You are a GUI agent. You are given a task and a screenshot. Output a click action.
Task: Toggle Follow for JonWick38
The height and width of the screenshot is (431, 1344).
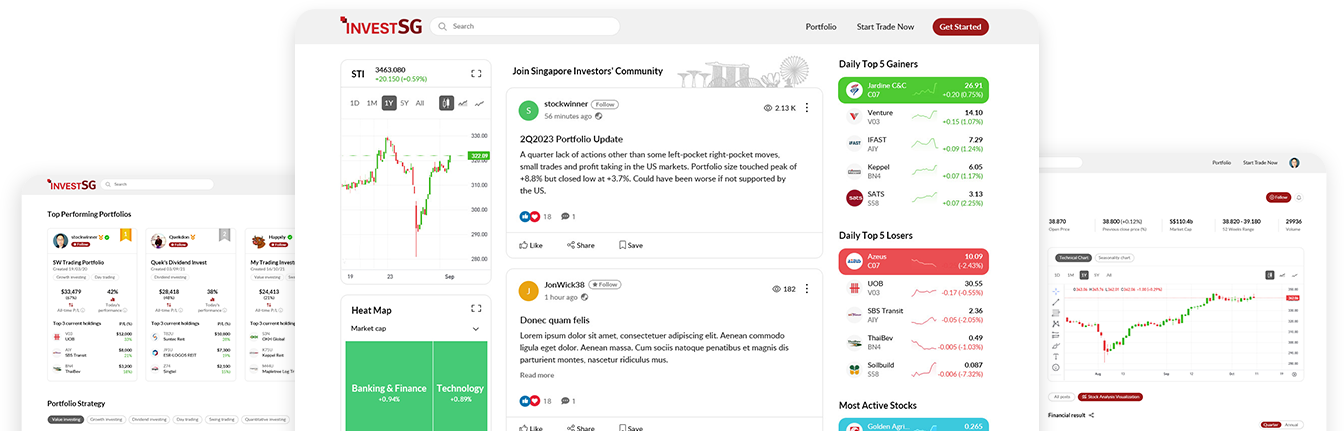(x=604, y=284)
